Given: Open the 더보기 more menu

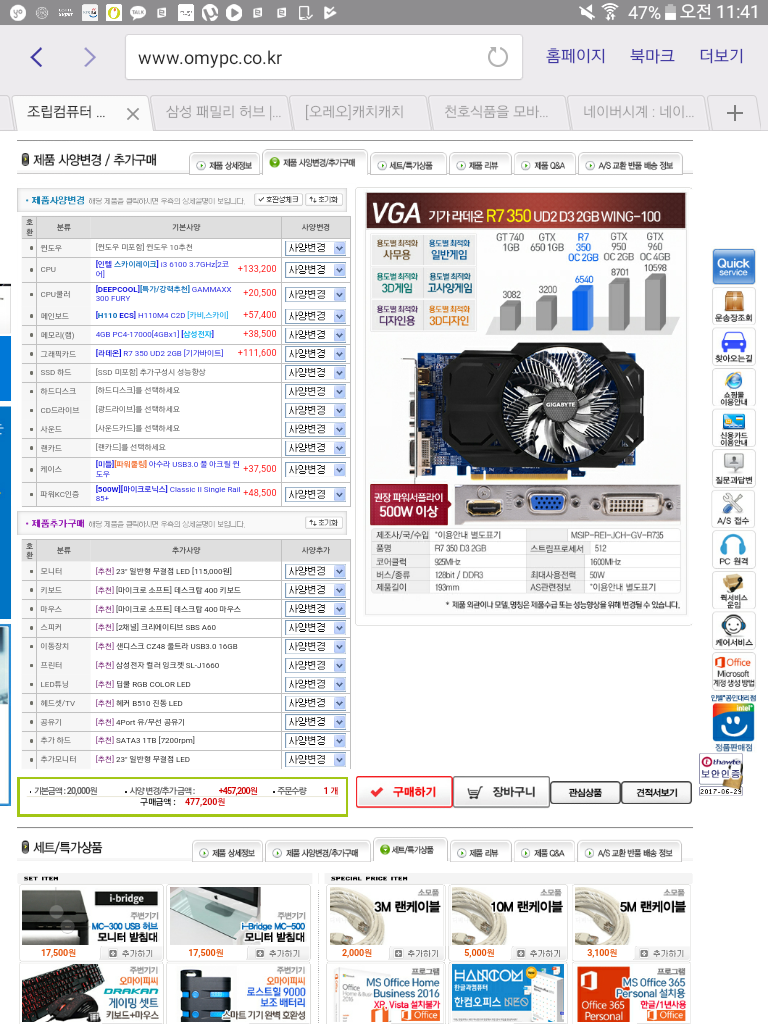Looking at the screenshot, I should [x=722, y=56].
